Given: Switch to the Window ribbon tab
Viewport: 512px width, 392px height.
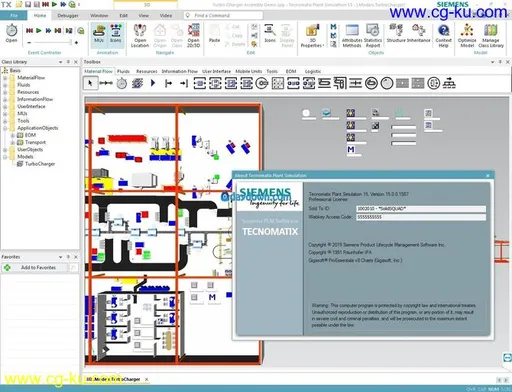Looking at the screenshot, I should [x=99, y=15].
